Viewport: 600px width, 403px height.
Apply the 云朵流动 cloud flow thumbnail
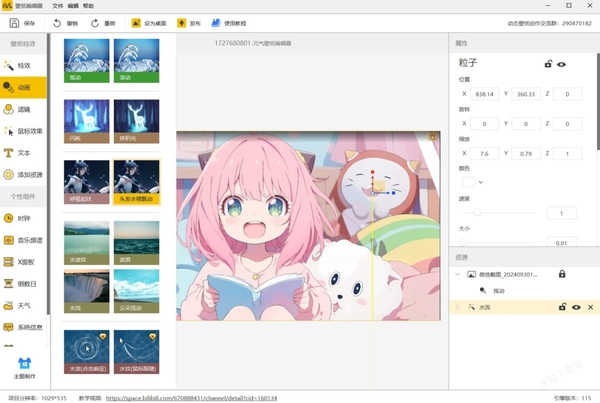click(137, 291)
